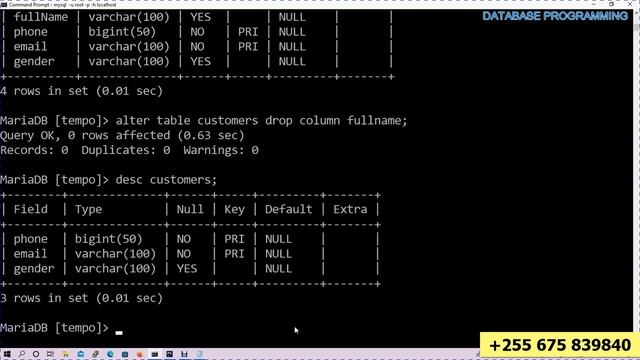Screen dimensions: 640x360
Task: Close the Command Prompt window
Action: point(631,4)
